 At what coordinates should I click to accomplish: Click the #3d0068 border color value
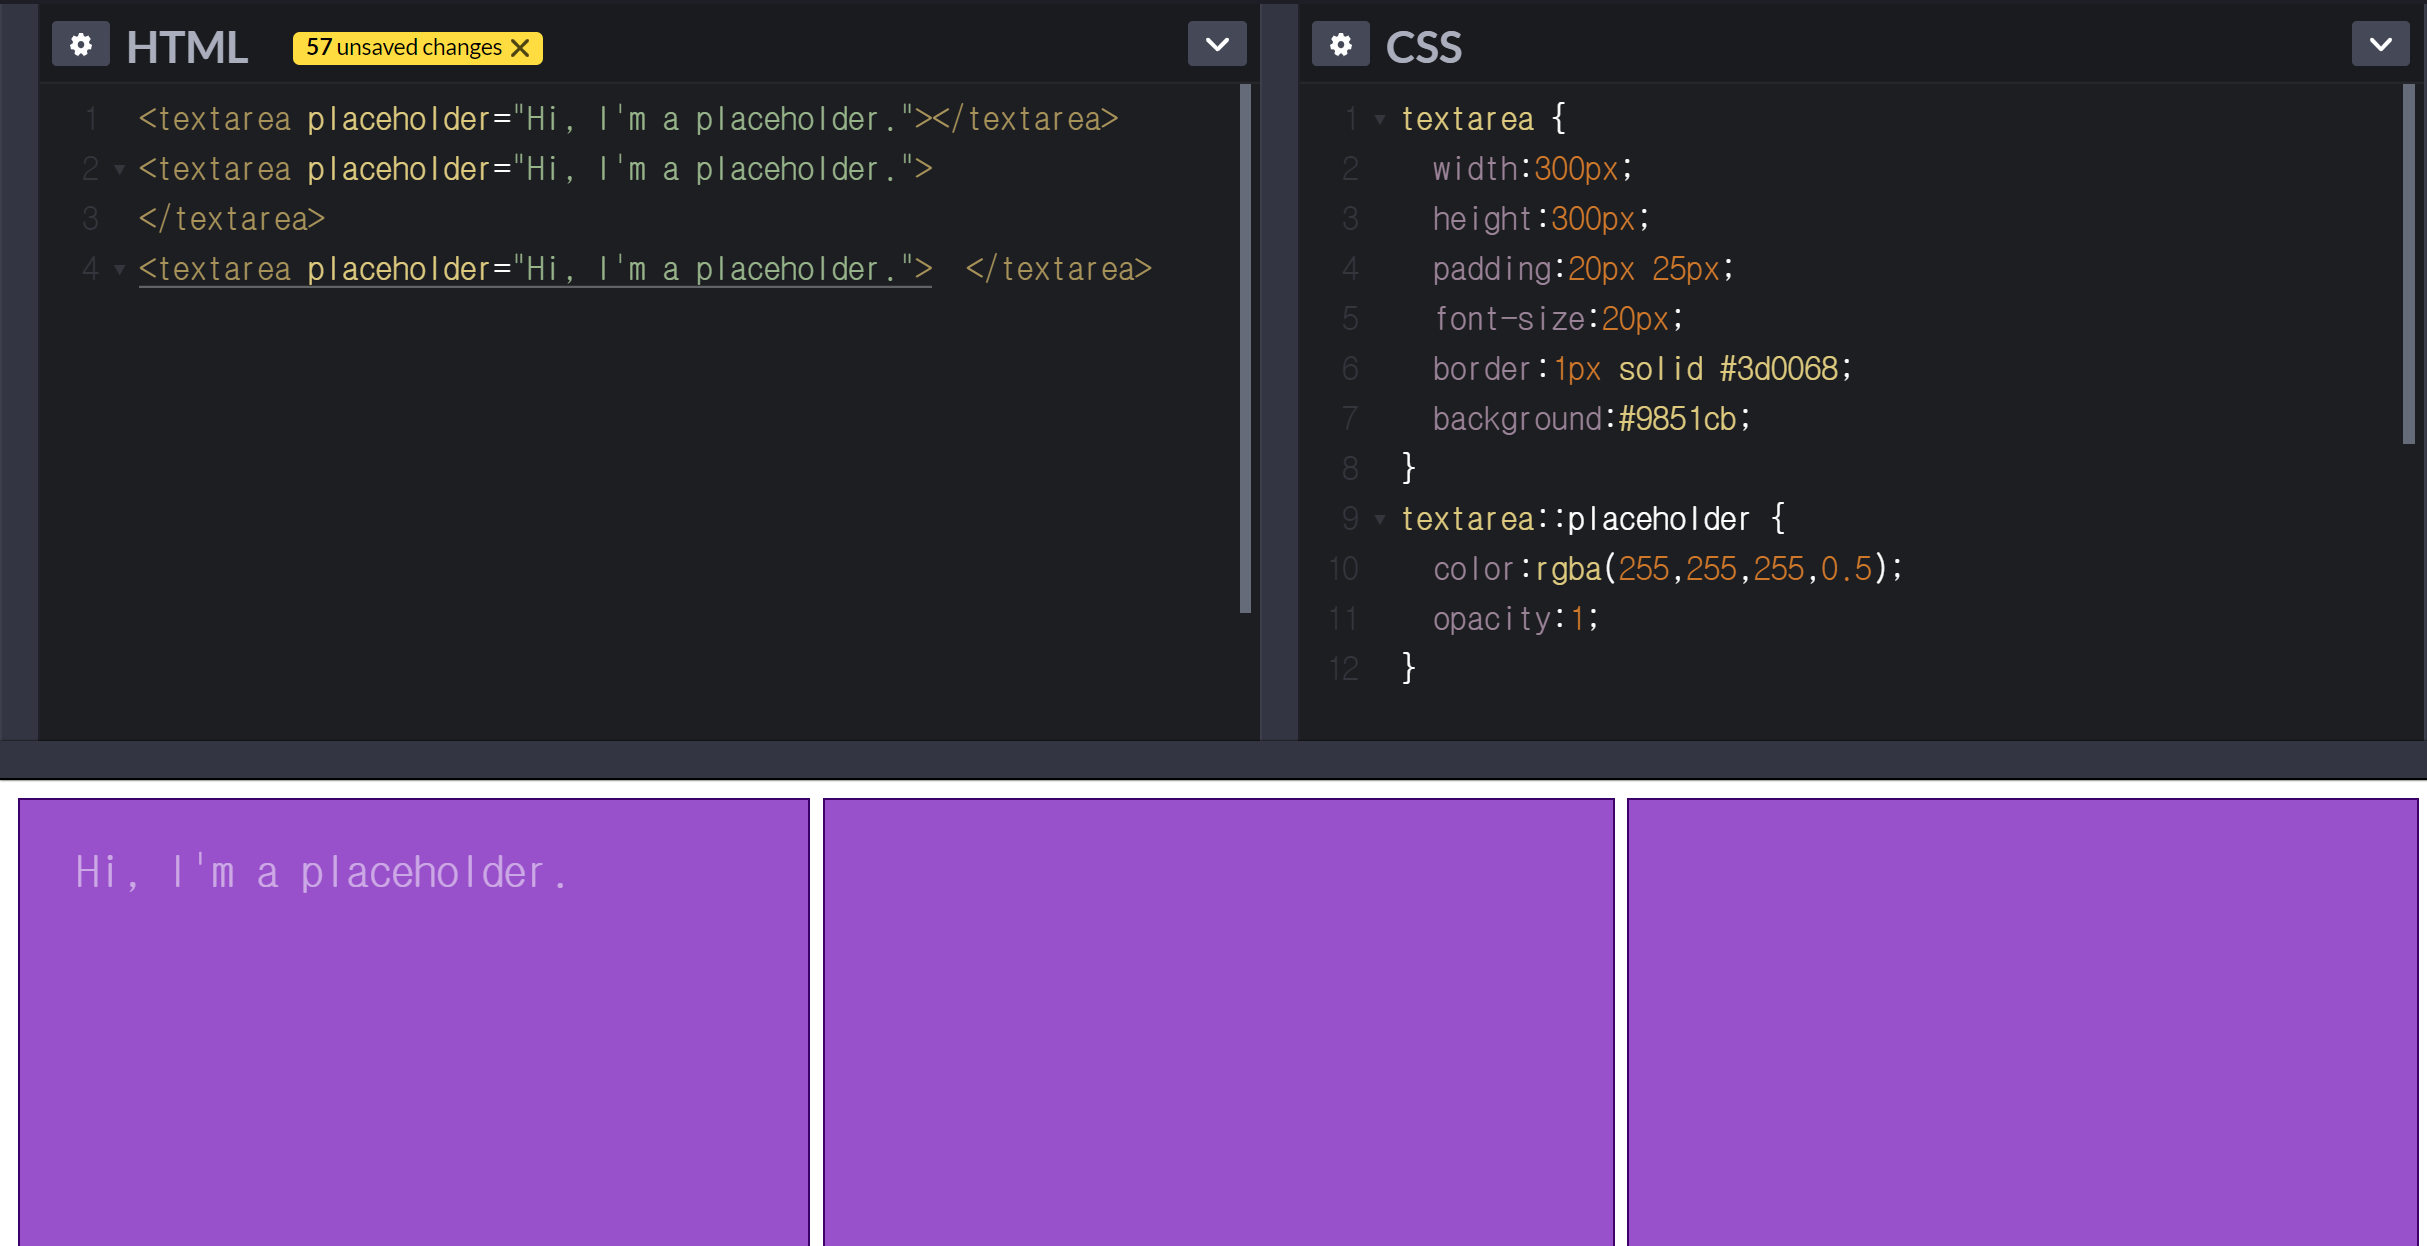(1778, 369)
